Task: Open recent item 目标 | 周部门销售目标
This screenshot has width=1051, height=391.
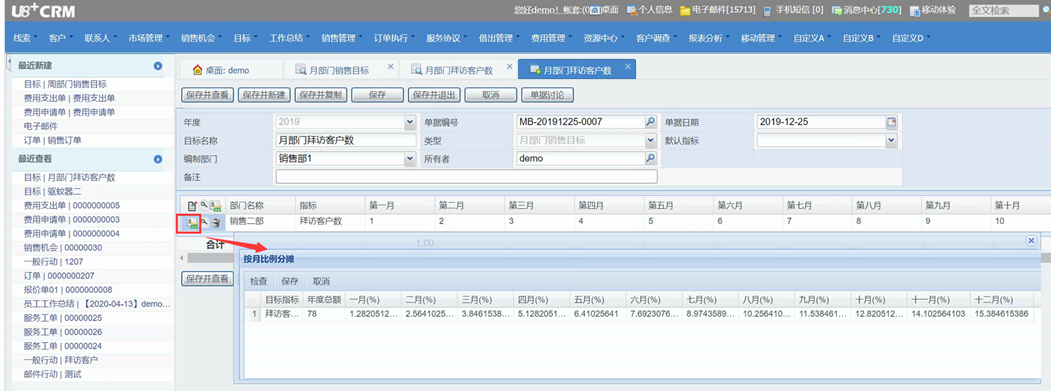Action: click(65, 84)
